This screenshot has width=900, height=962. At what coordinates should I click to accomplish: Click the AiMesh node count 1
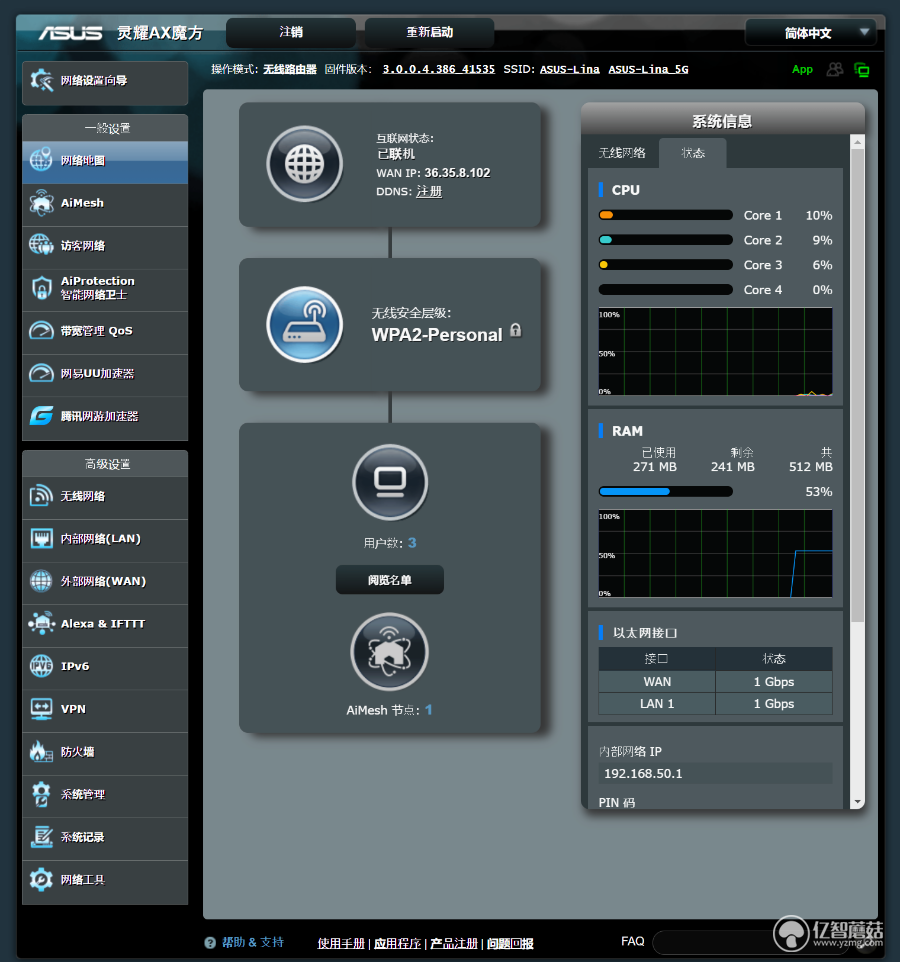click(429, 710)
